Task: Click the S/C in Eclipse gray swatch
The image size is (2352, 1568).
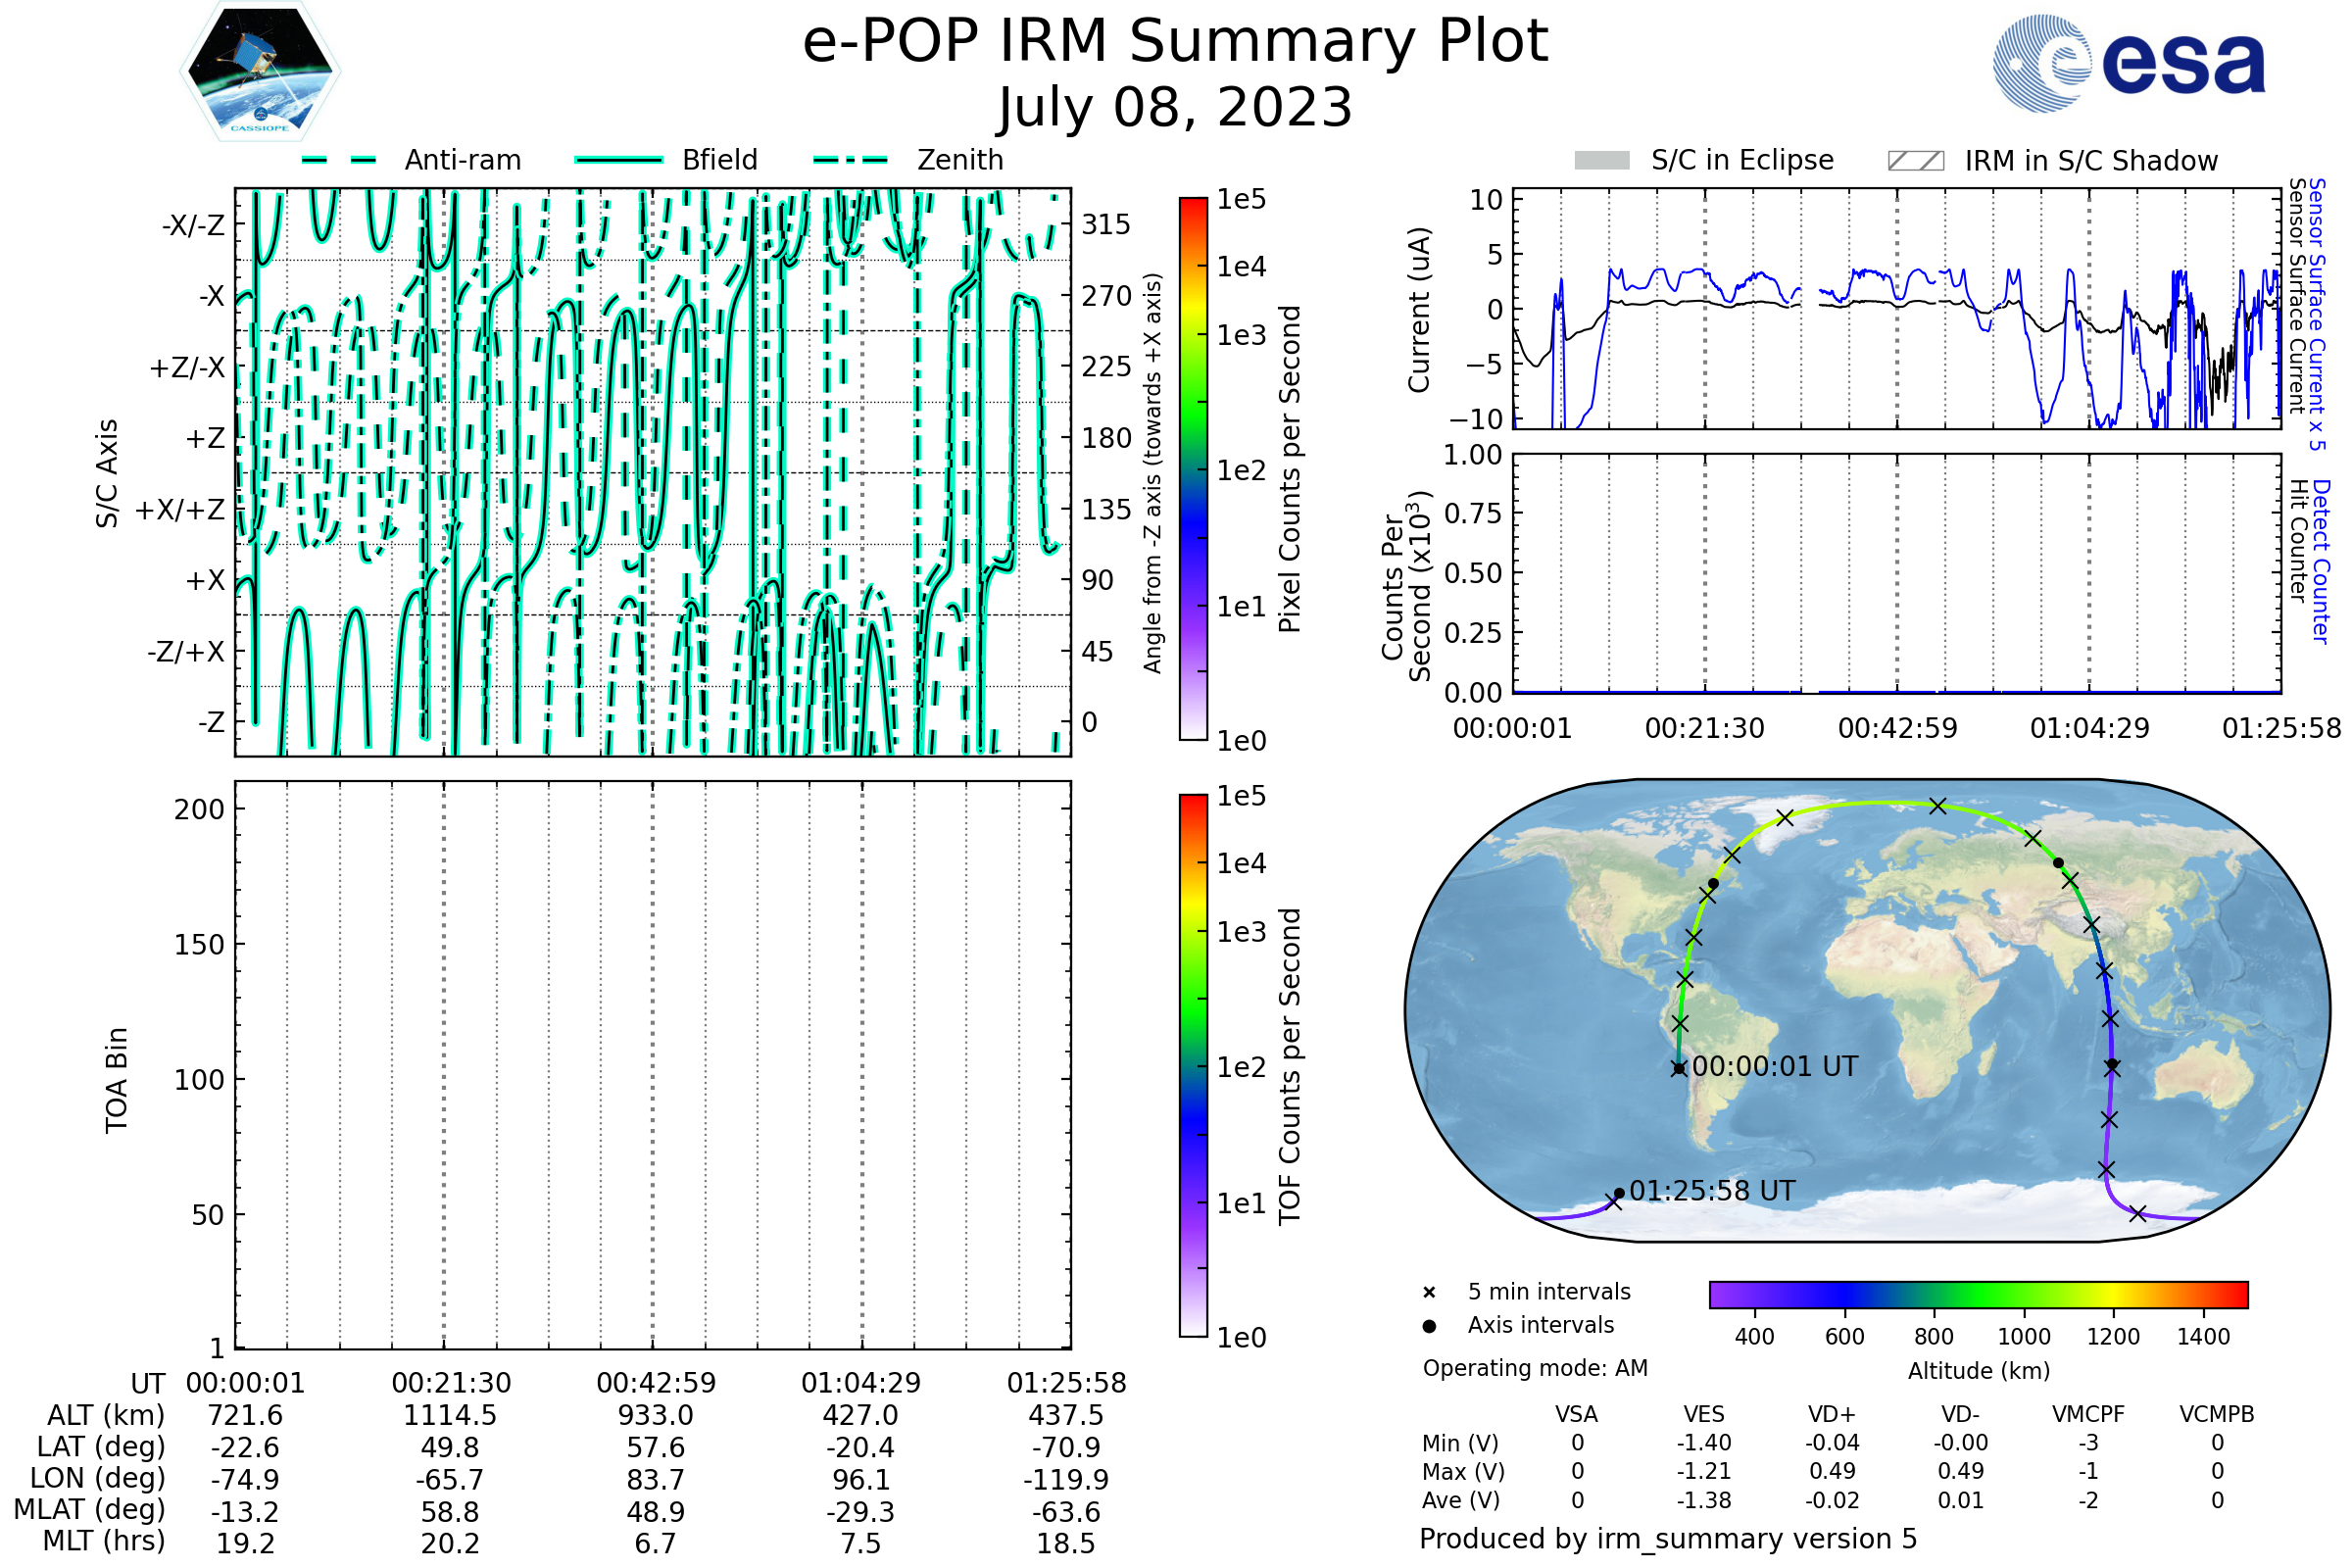Action: (x=1601, y=160)
